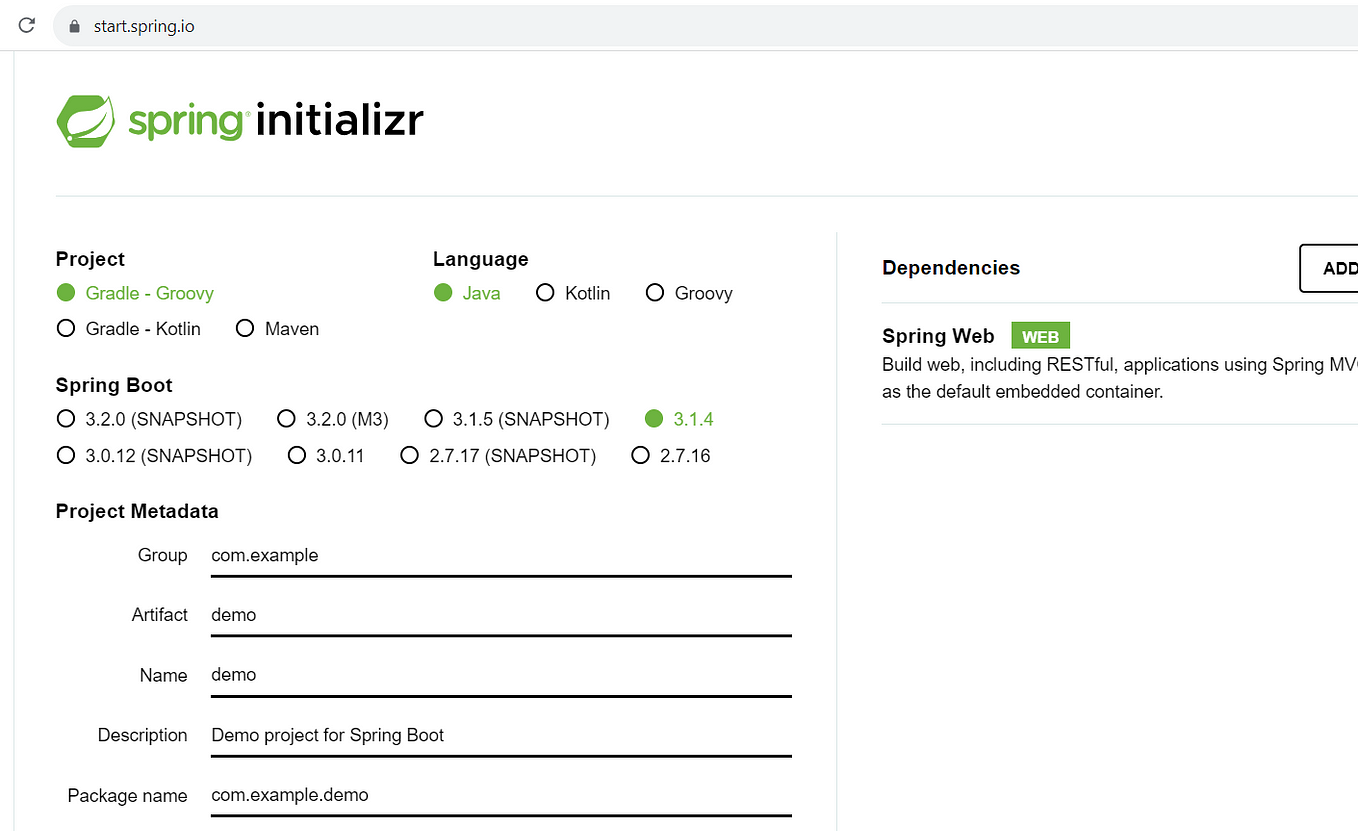Select Maven as the project type
The height and width of the screenshot is (831, 1358).
click(245, 328)
